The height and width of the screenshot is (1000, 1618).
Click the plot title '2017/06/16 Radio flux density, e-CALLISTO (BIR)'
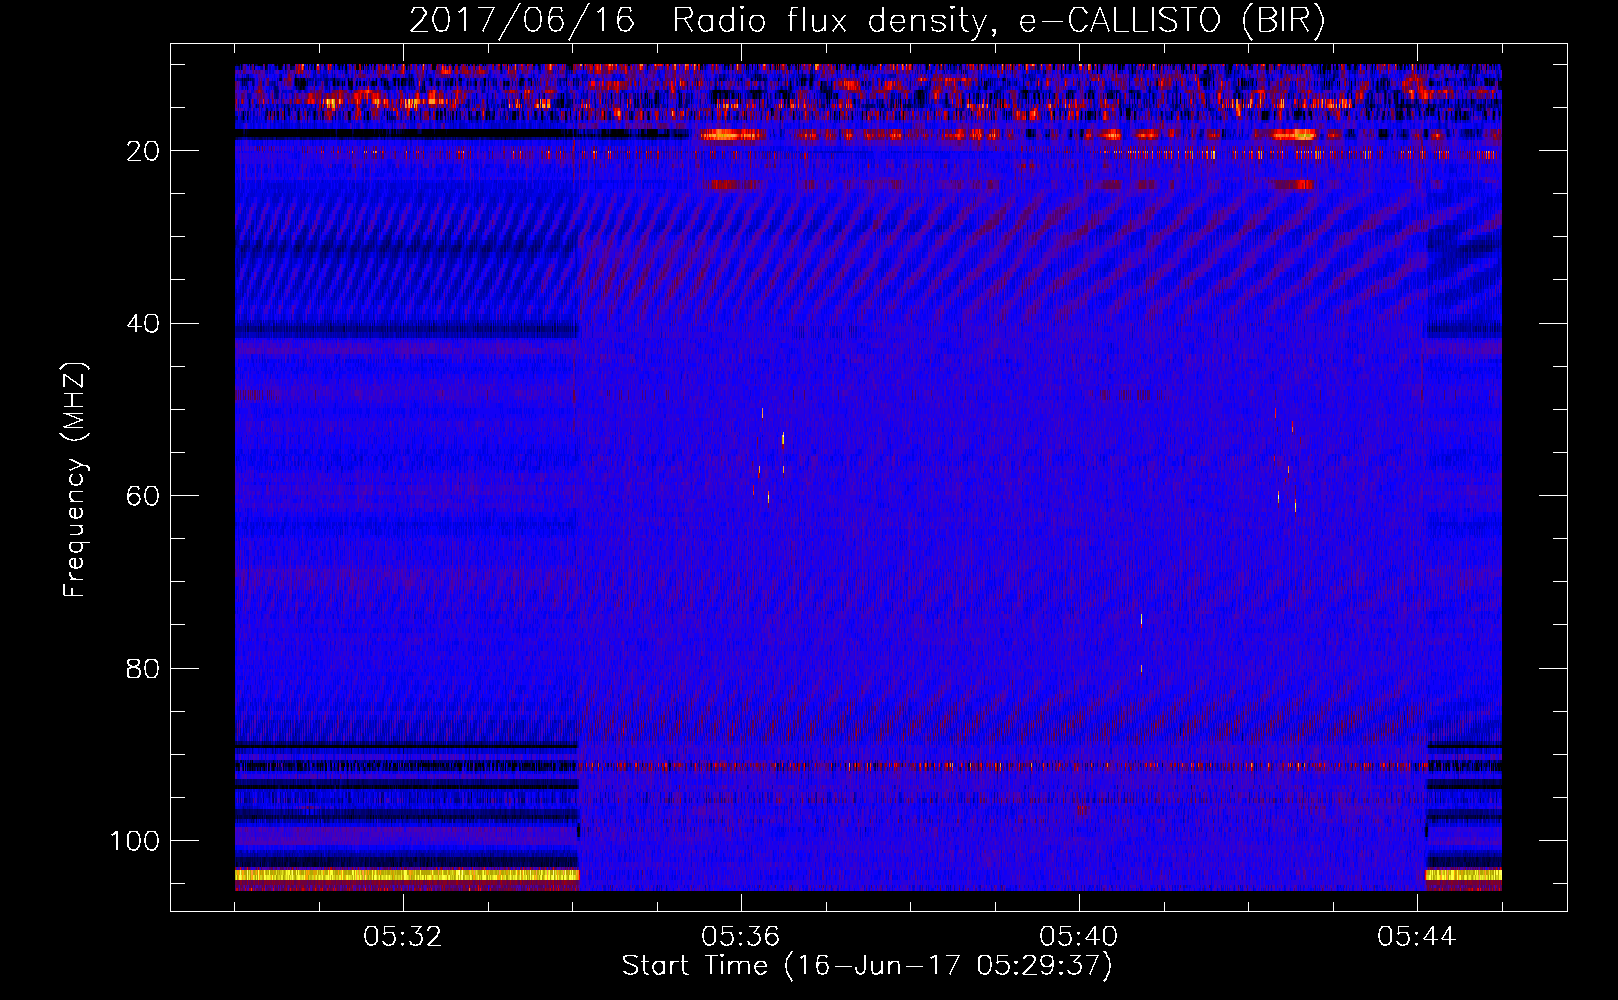tap(867, 21)
